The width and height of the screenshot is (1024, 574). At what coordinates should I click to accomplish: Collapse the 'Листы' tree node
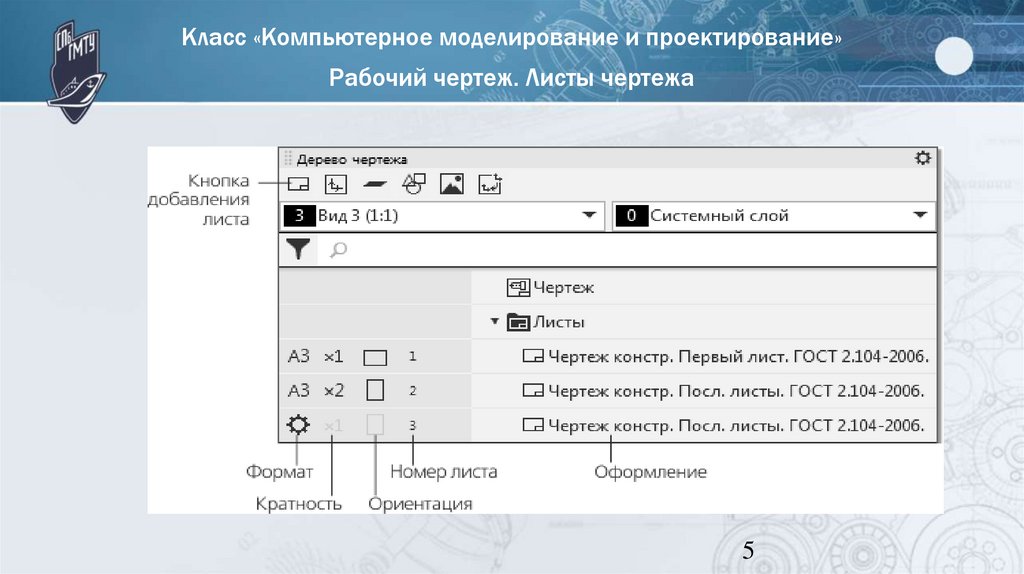pyautogui.click(x=494, y=321)
